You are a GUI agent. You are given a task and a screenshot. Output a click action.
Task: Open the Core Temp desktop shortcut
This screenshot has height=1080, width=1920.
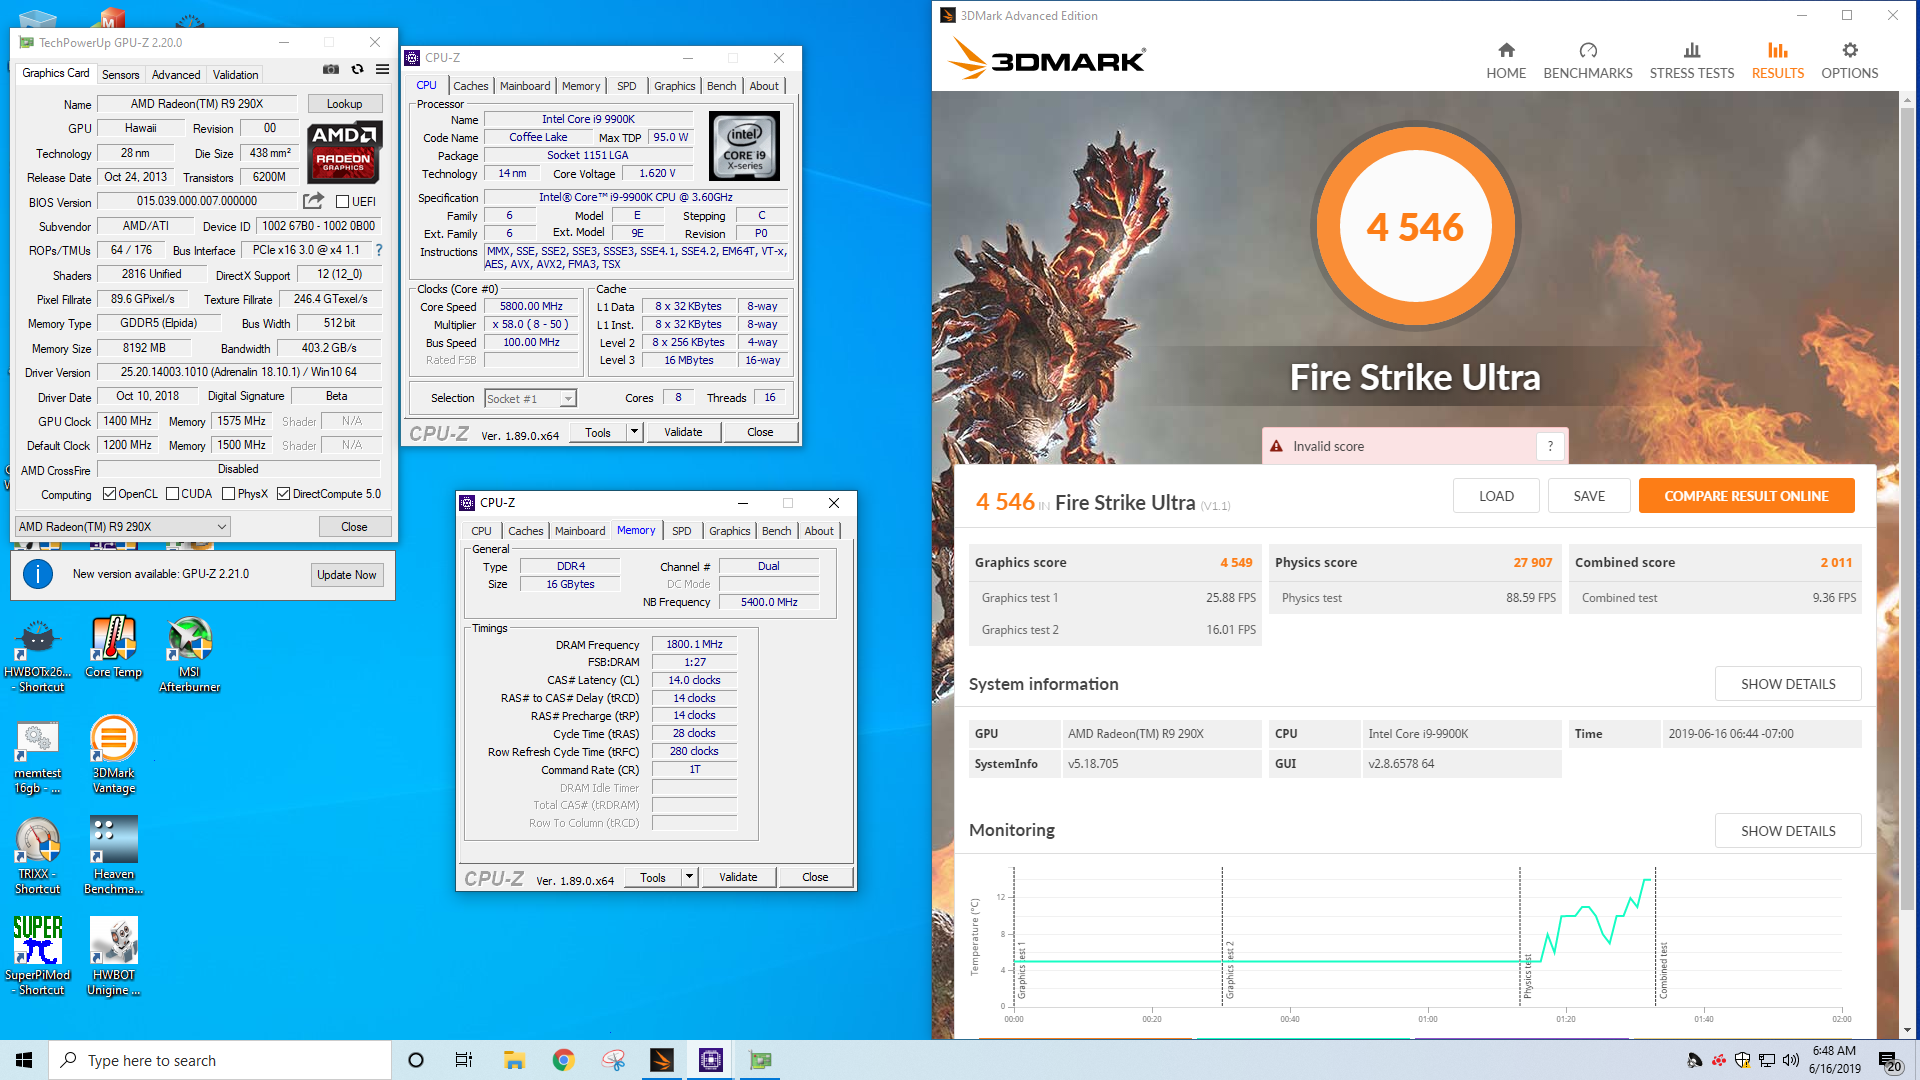113,647
